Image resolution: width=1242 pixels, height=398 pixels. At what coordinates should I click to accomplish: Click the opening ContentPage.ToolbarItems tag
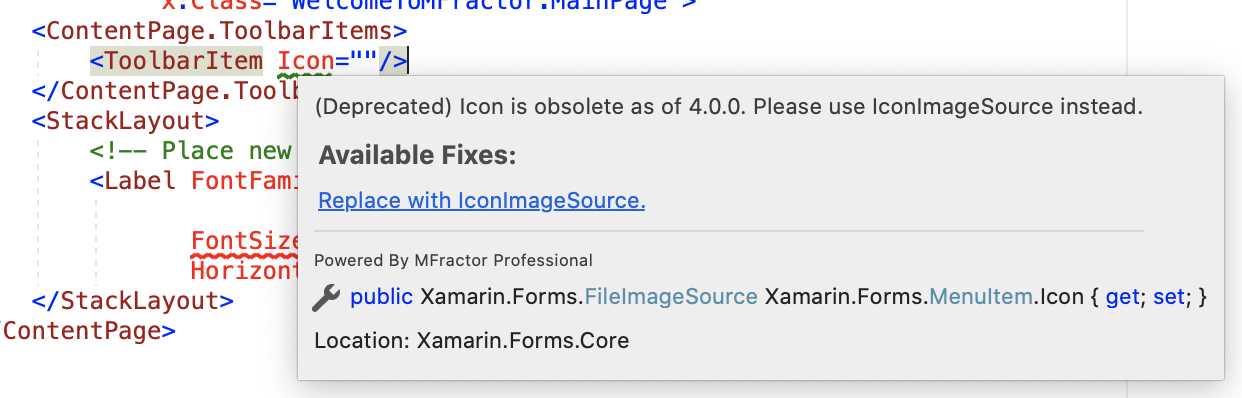coord(219,31)
